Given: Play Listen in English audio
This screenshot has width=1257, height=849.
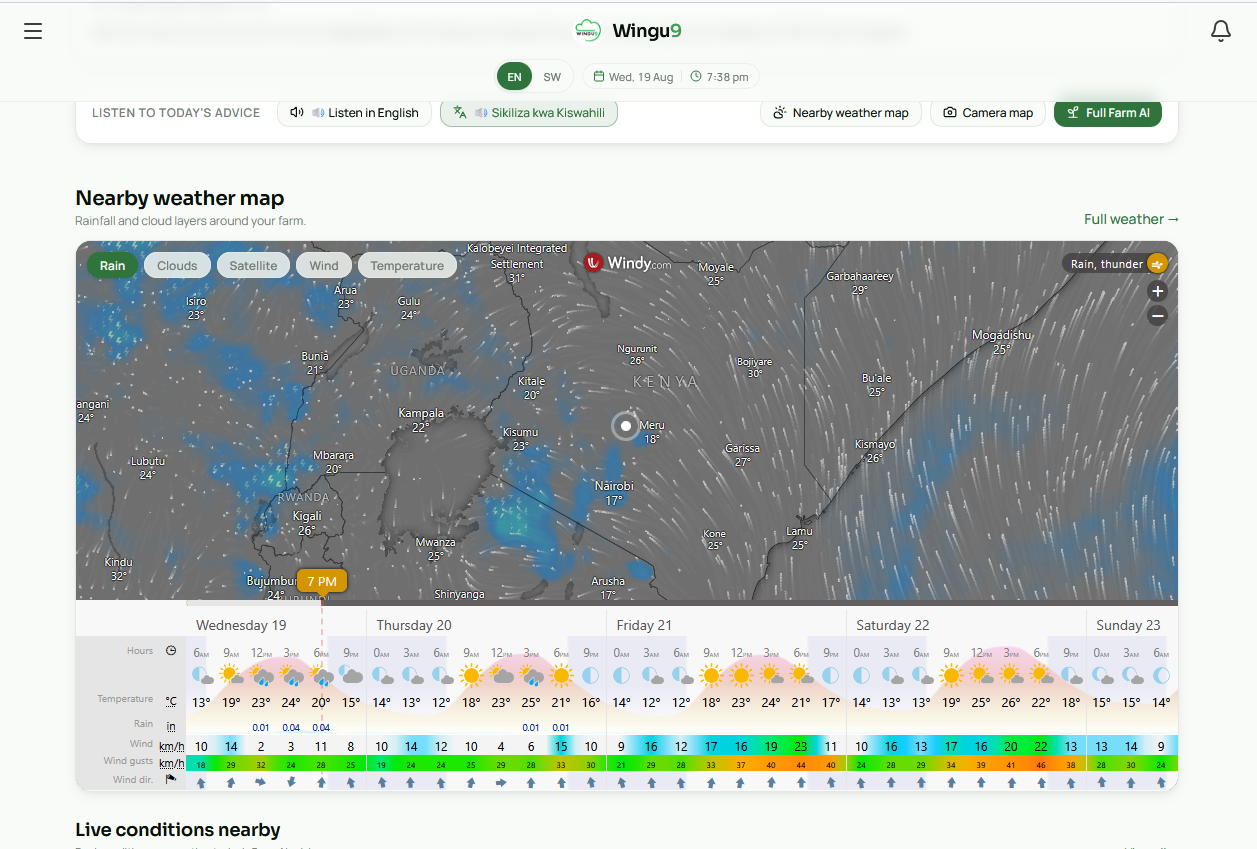Looking at the screenshot, I should [354, 113].
